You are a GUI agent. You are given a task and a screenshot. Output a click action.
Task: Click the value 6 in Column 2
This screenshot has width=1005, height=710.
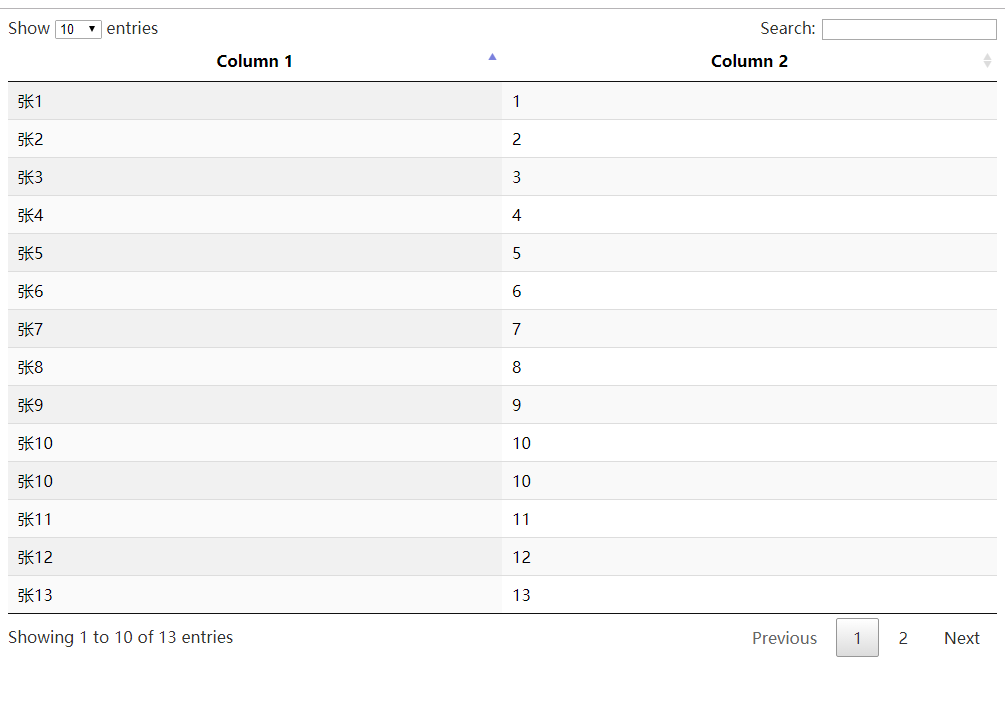(517, 291)
